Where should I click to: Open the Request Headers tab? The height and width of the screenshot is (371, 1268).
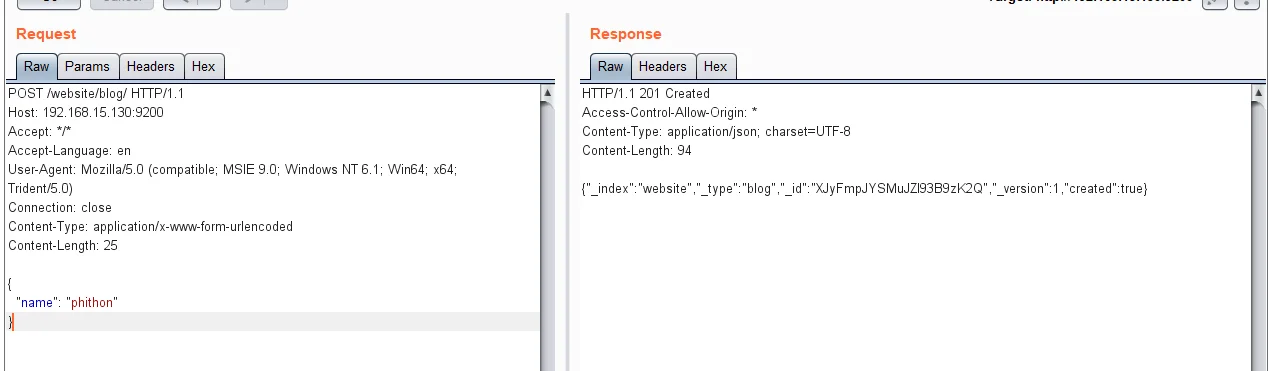[151, 67]
